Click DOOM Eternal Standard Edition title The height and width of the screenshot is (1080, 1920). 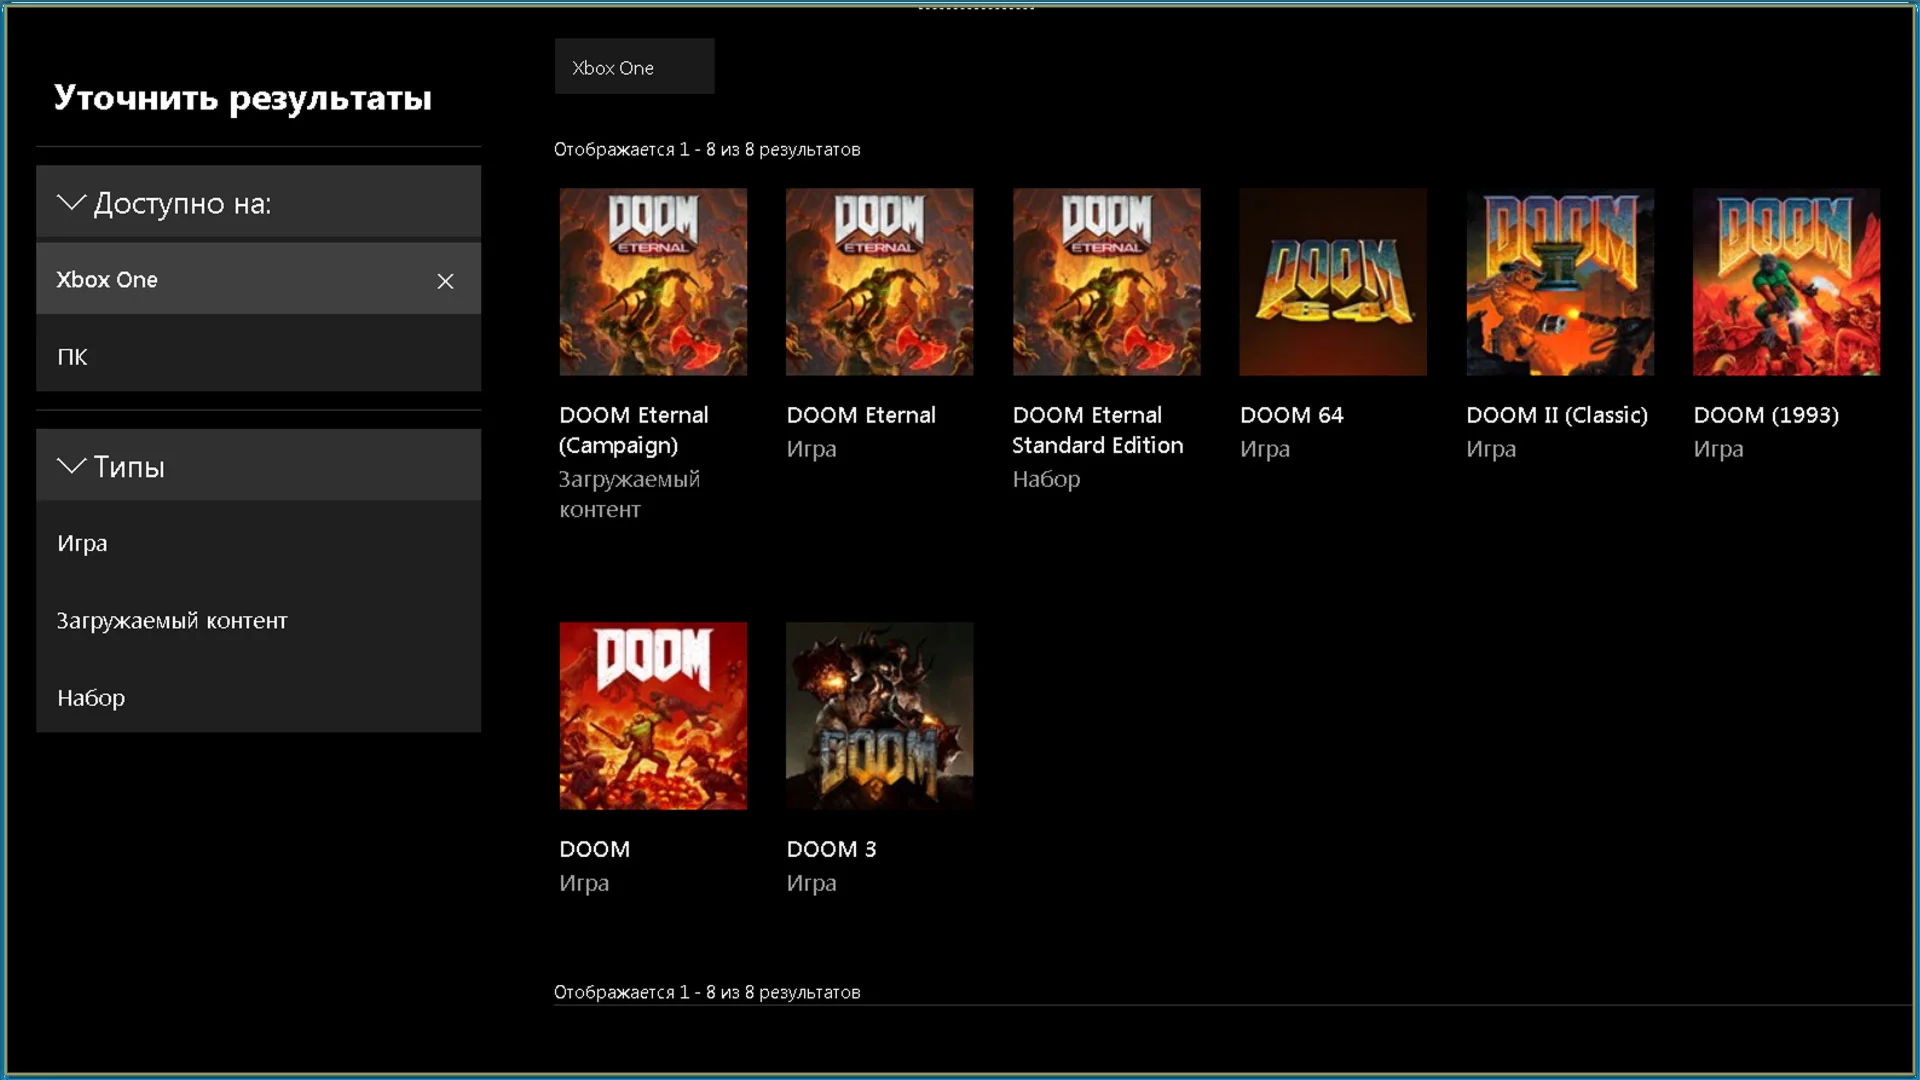pyautogui.click(x=1097, y=430)
